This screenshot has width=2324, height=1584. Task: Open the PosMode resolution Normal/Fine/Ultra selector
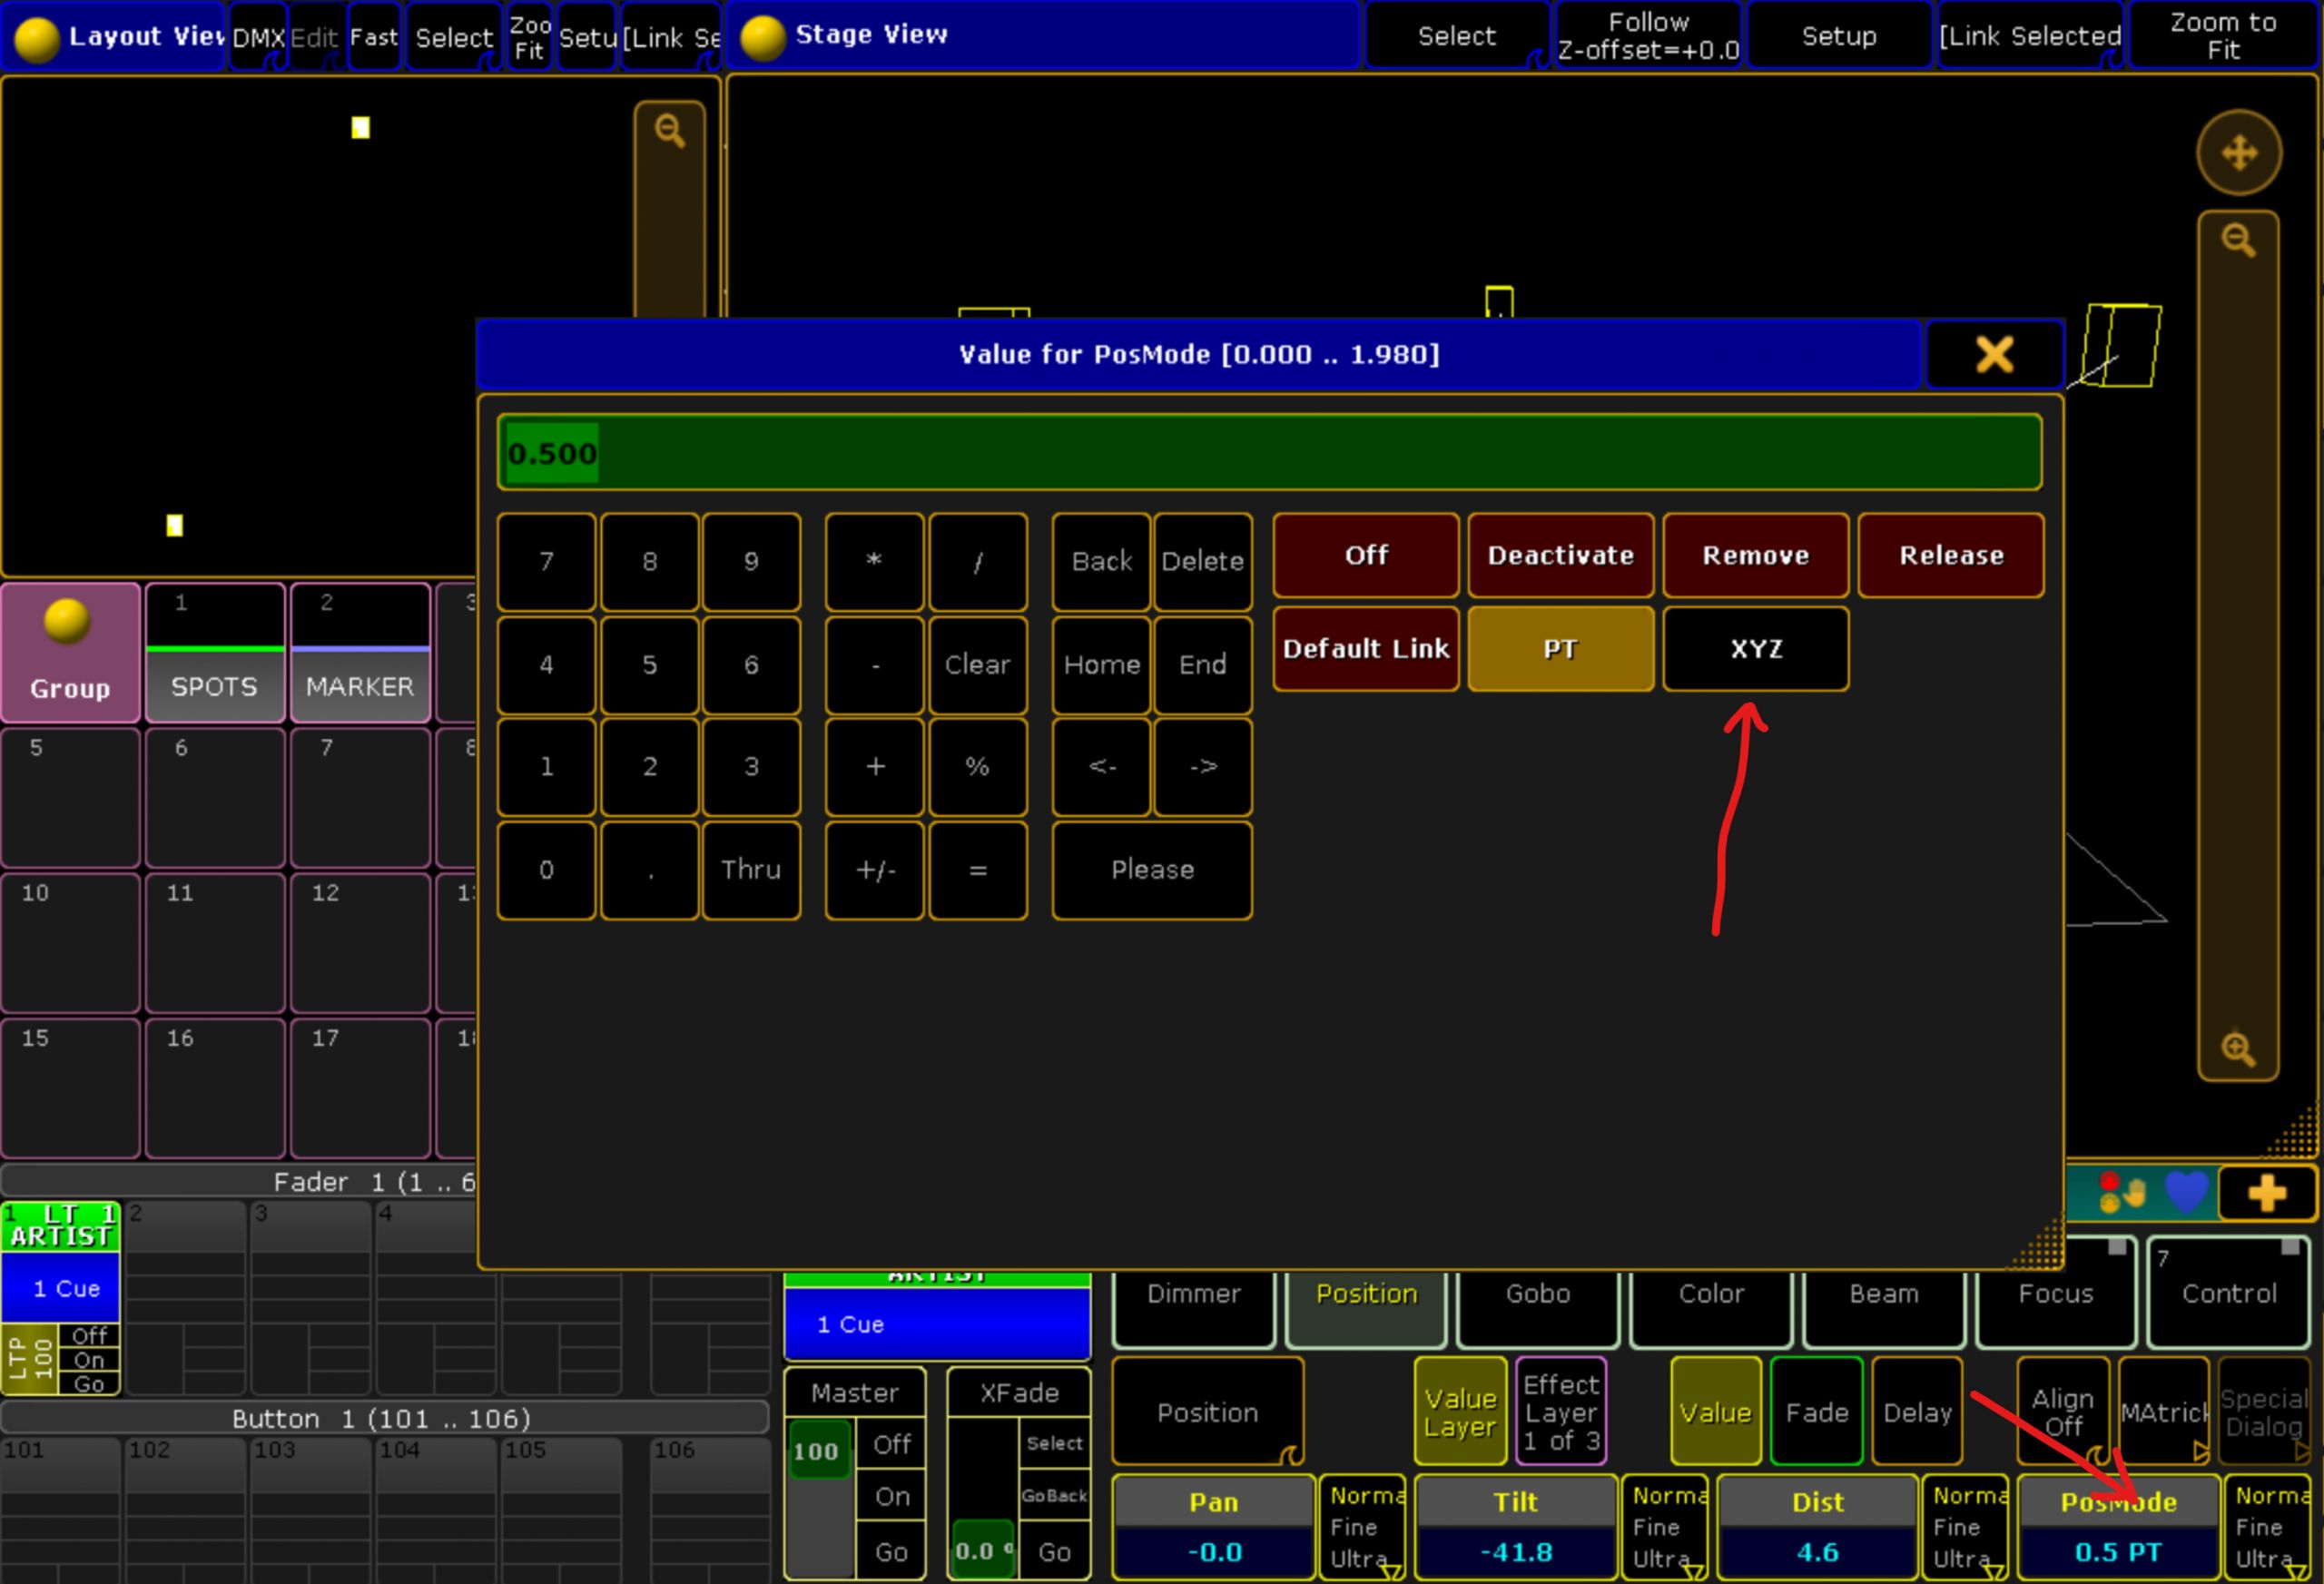pyautogui.click(x=2268, y=1527)
